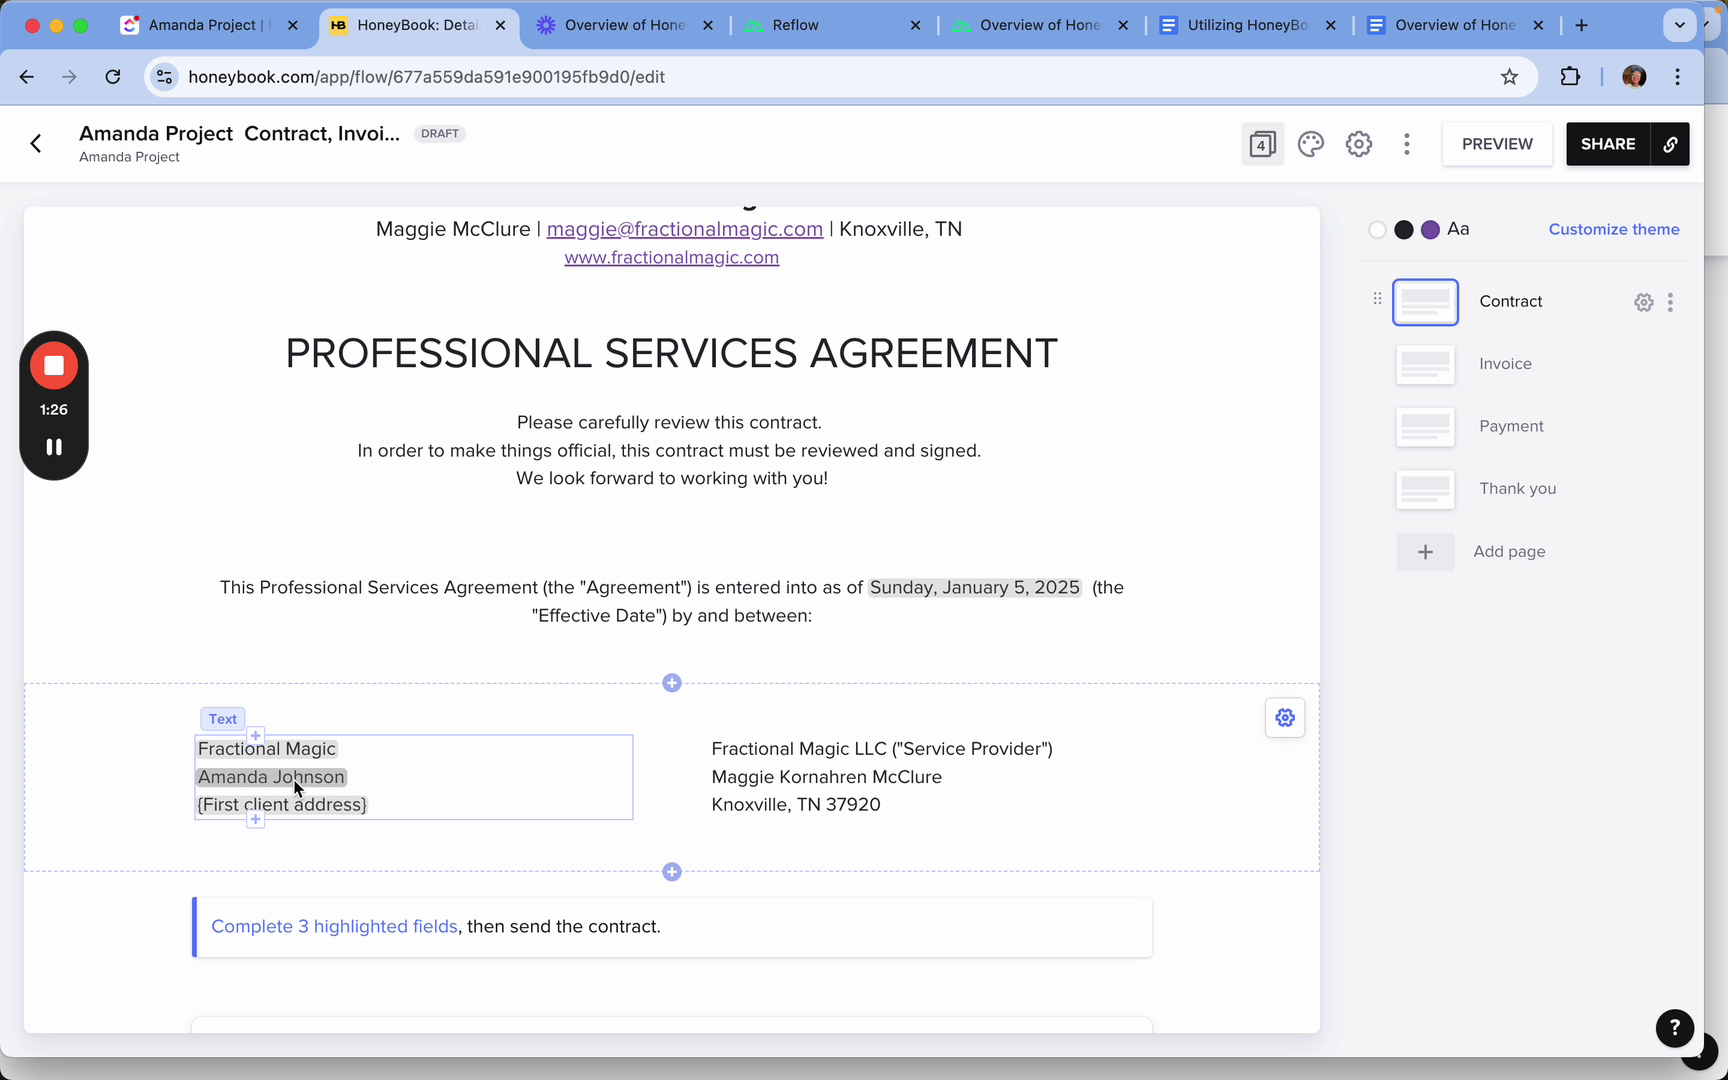Pause the screen recording
This screenshot has width=1728, height=1080.
click(54, 447)
